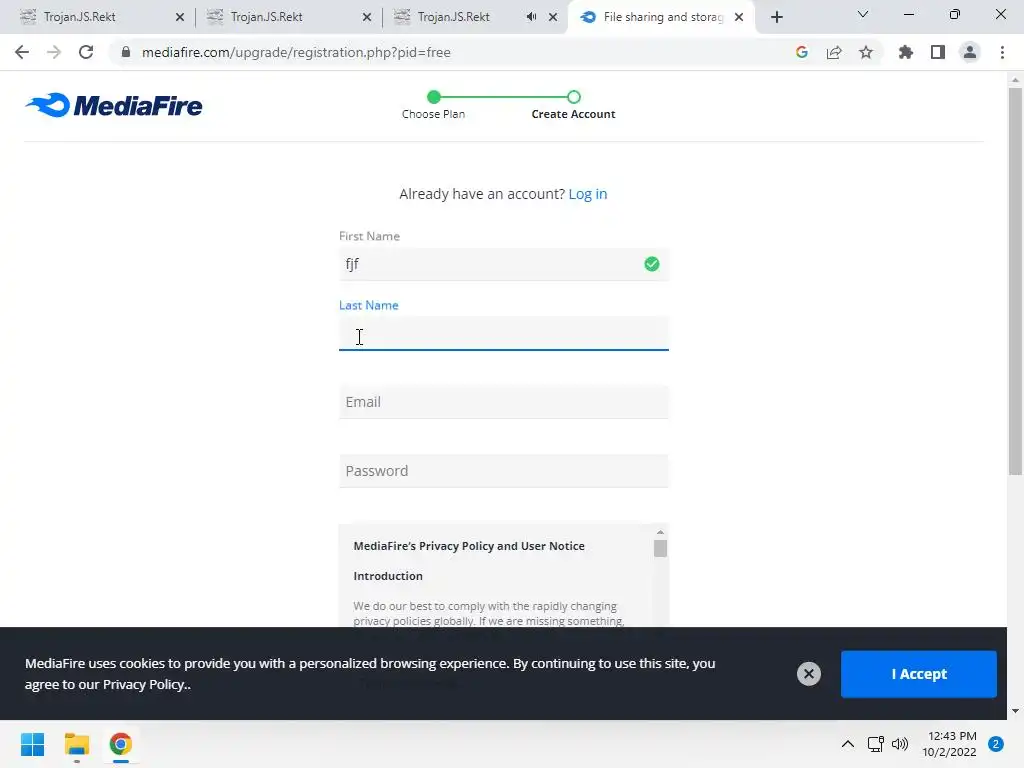Click the Chrome taskbar icon

click(121, 744)
